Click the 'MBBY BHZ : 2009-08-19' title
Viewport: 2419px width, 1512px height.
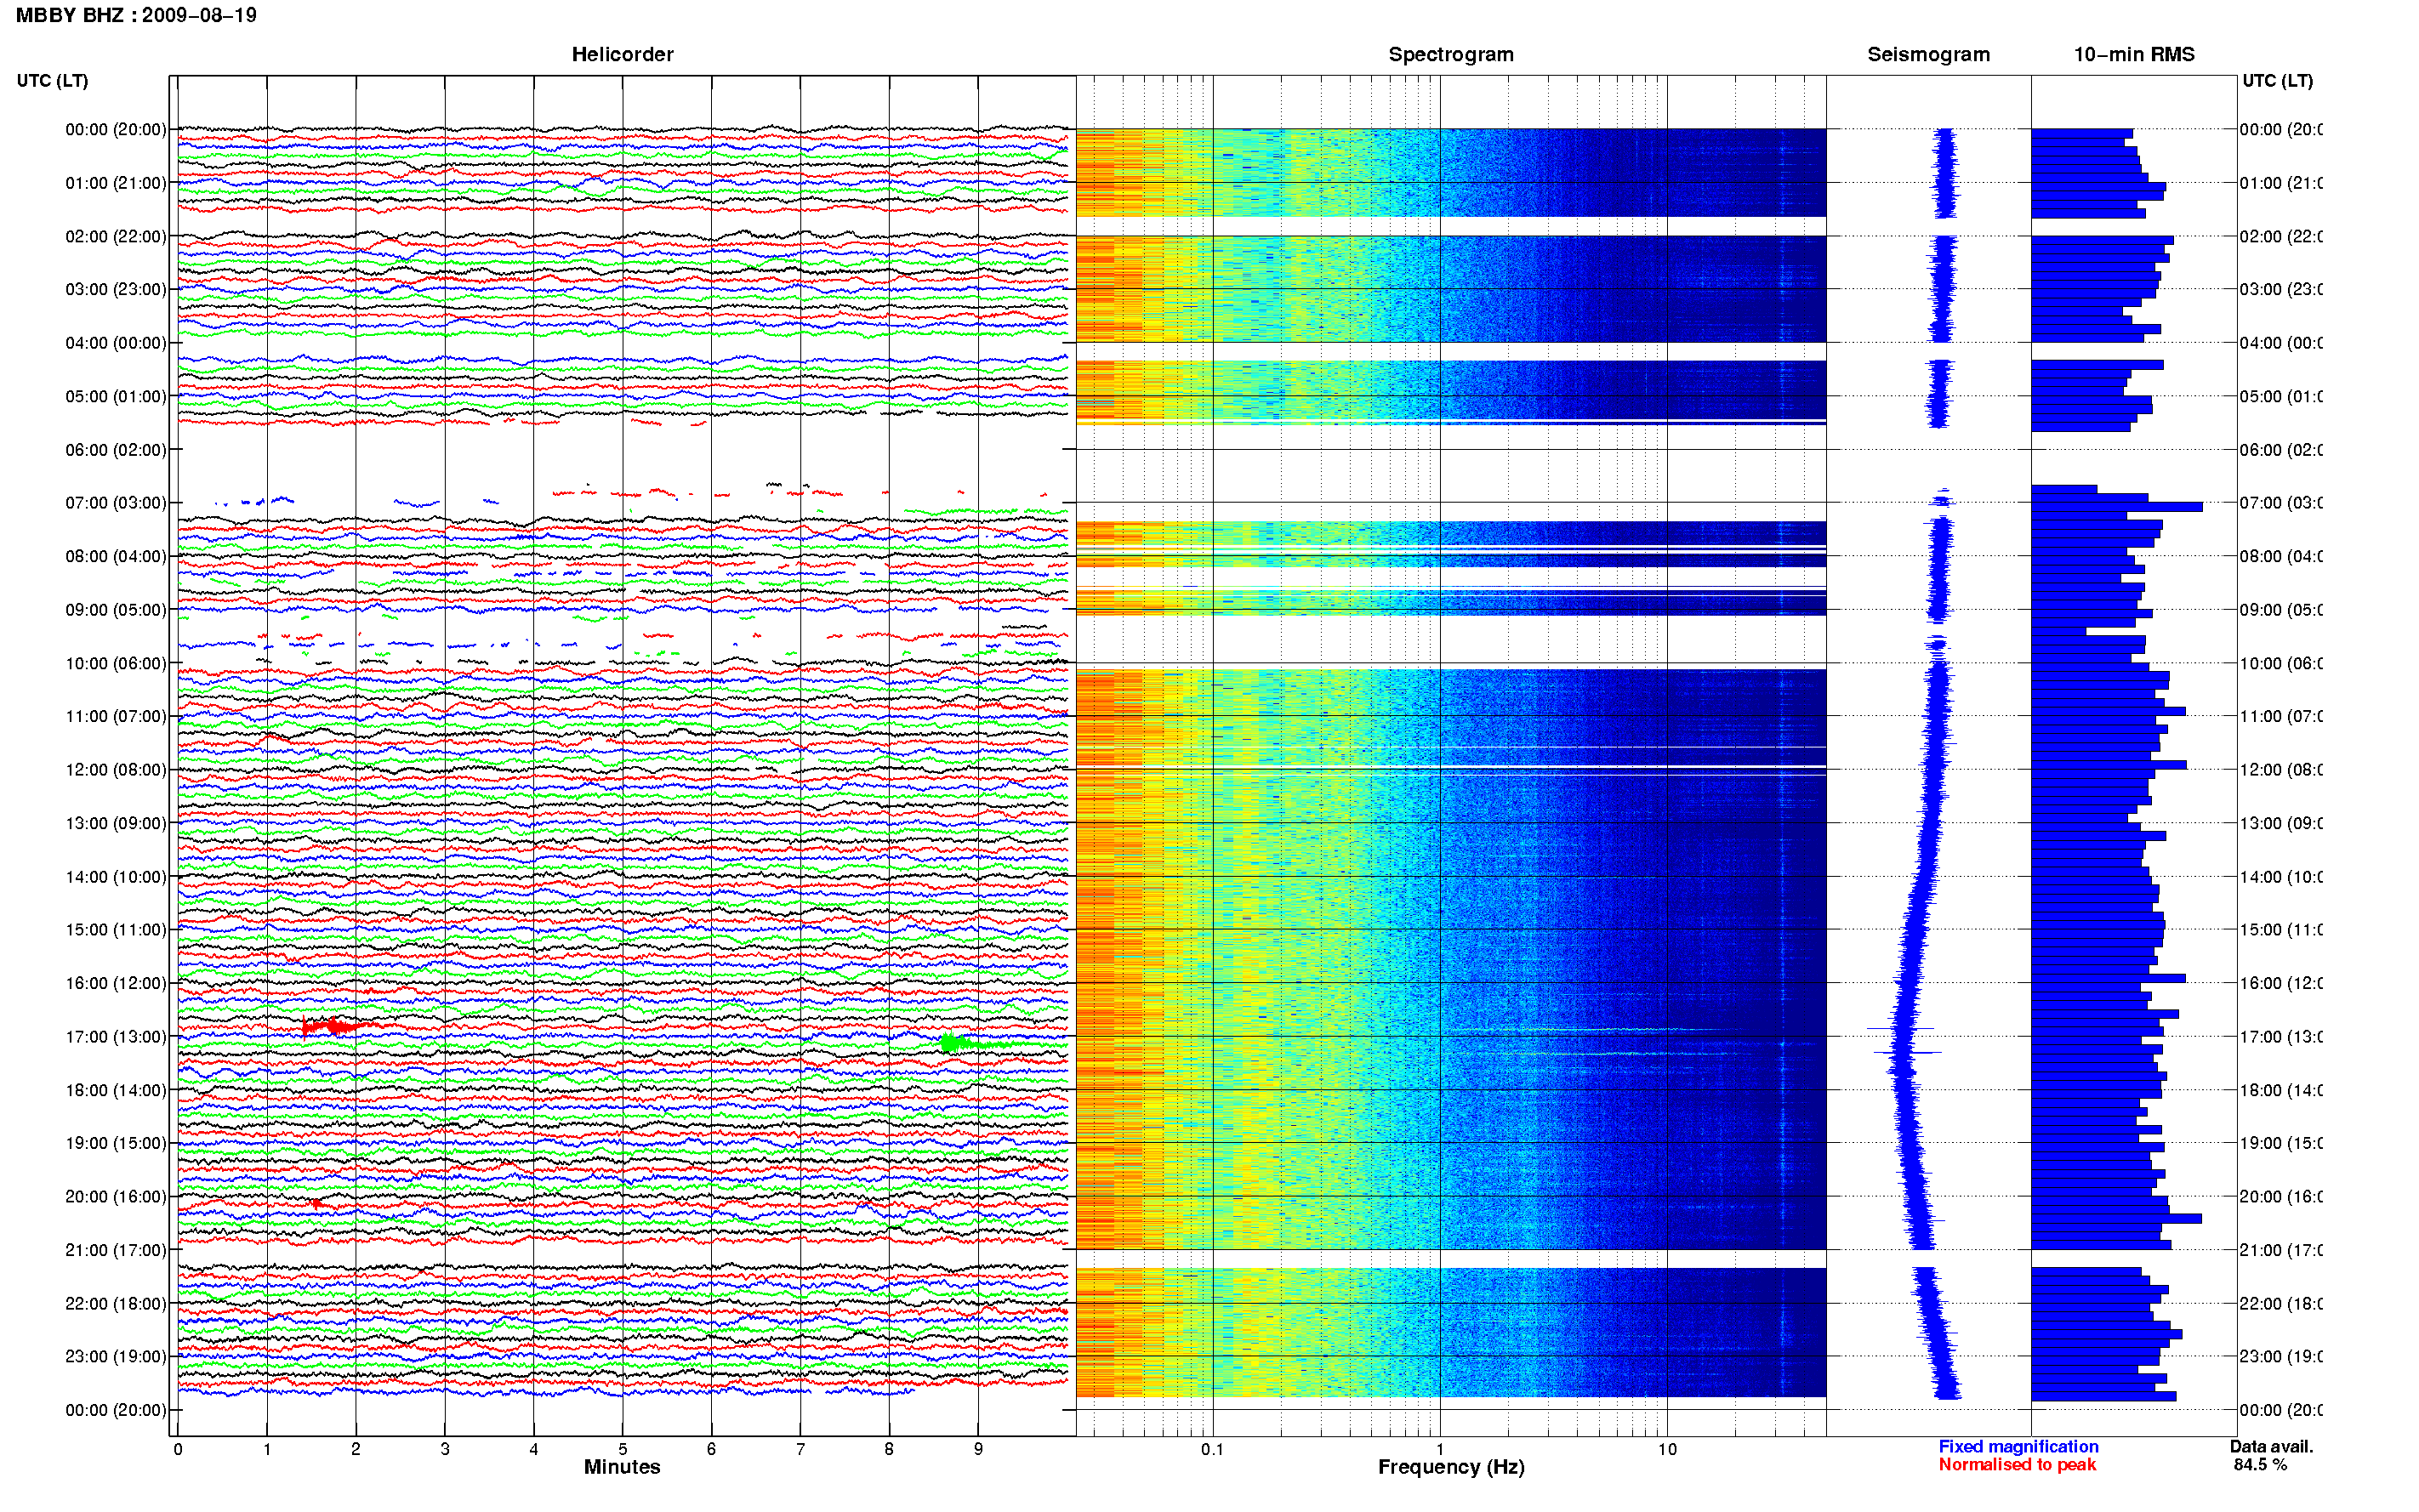[x=136, y=15]
